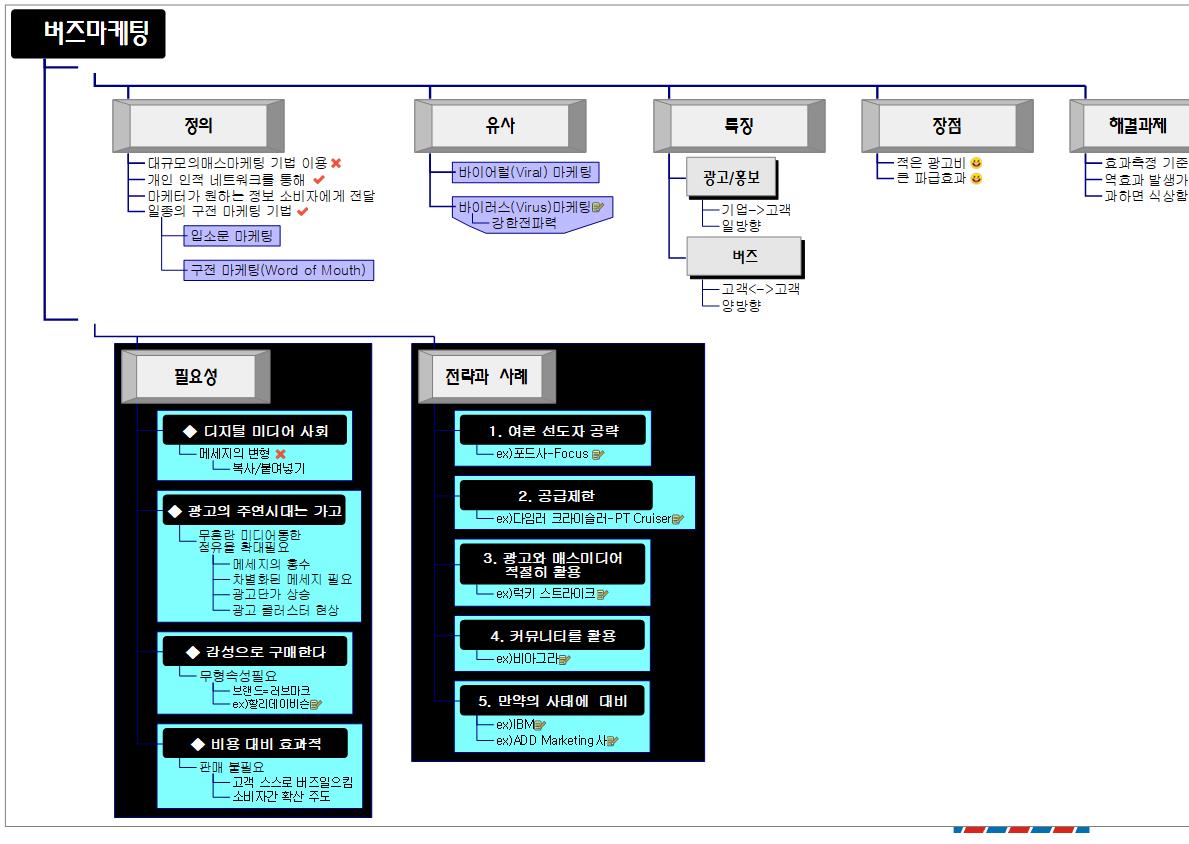Open the note icon on ex)포드사-Focus
1189x844 pixels.
(598, 454)
